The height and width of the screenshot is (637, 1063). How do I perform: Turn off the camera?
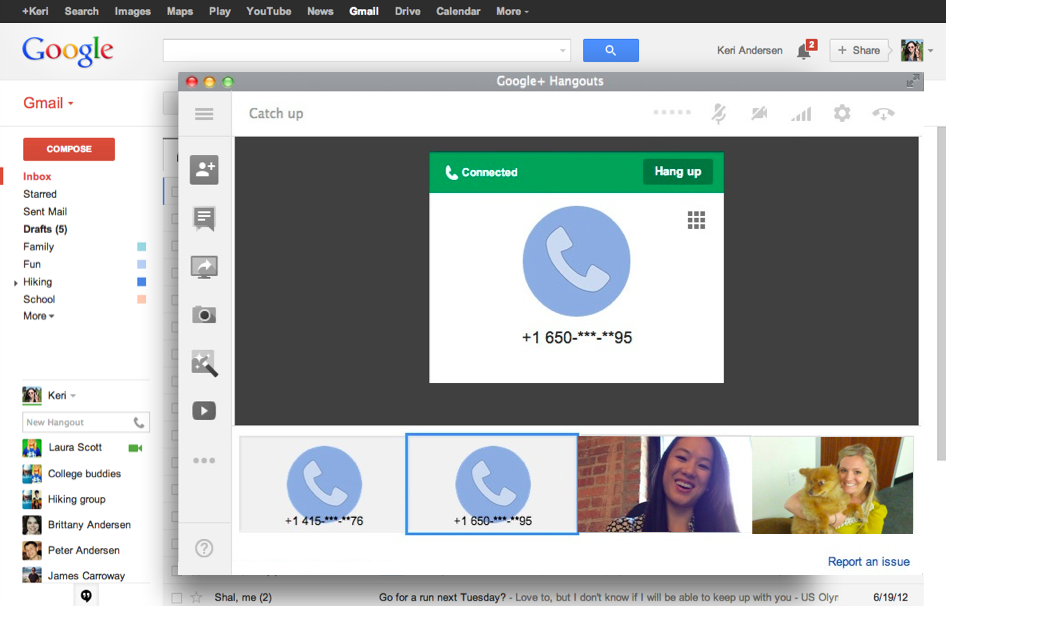pyautogui.click(x=759, y=113)
